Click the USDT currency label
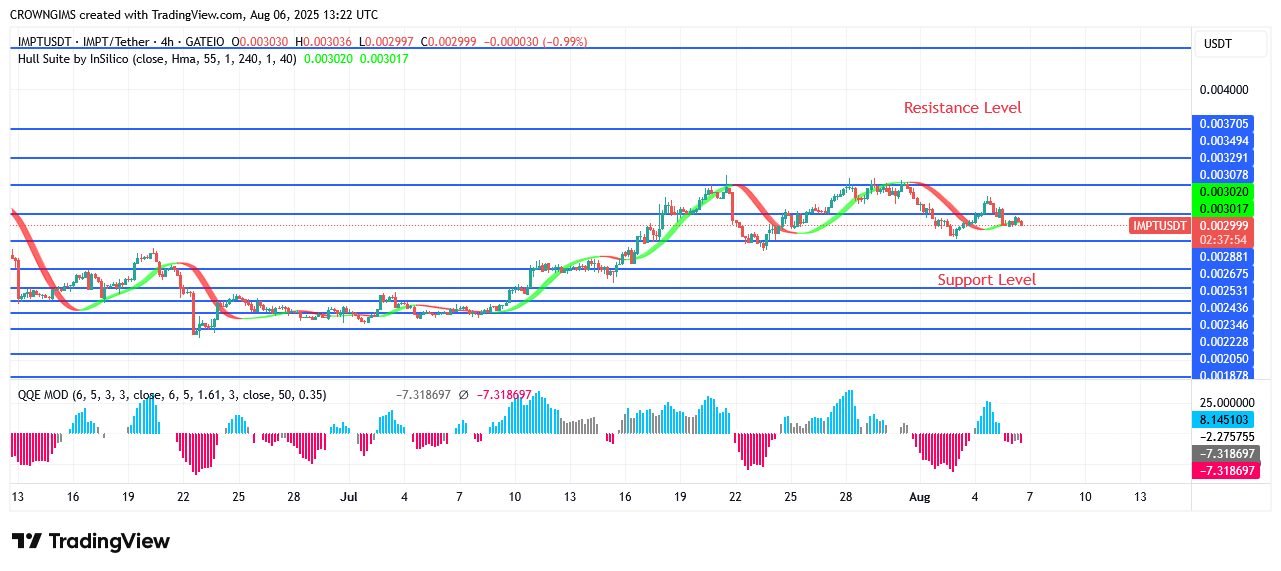 click(x=1218, y=44)
